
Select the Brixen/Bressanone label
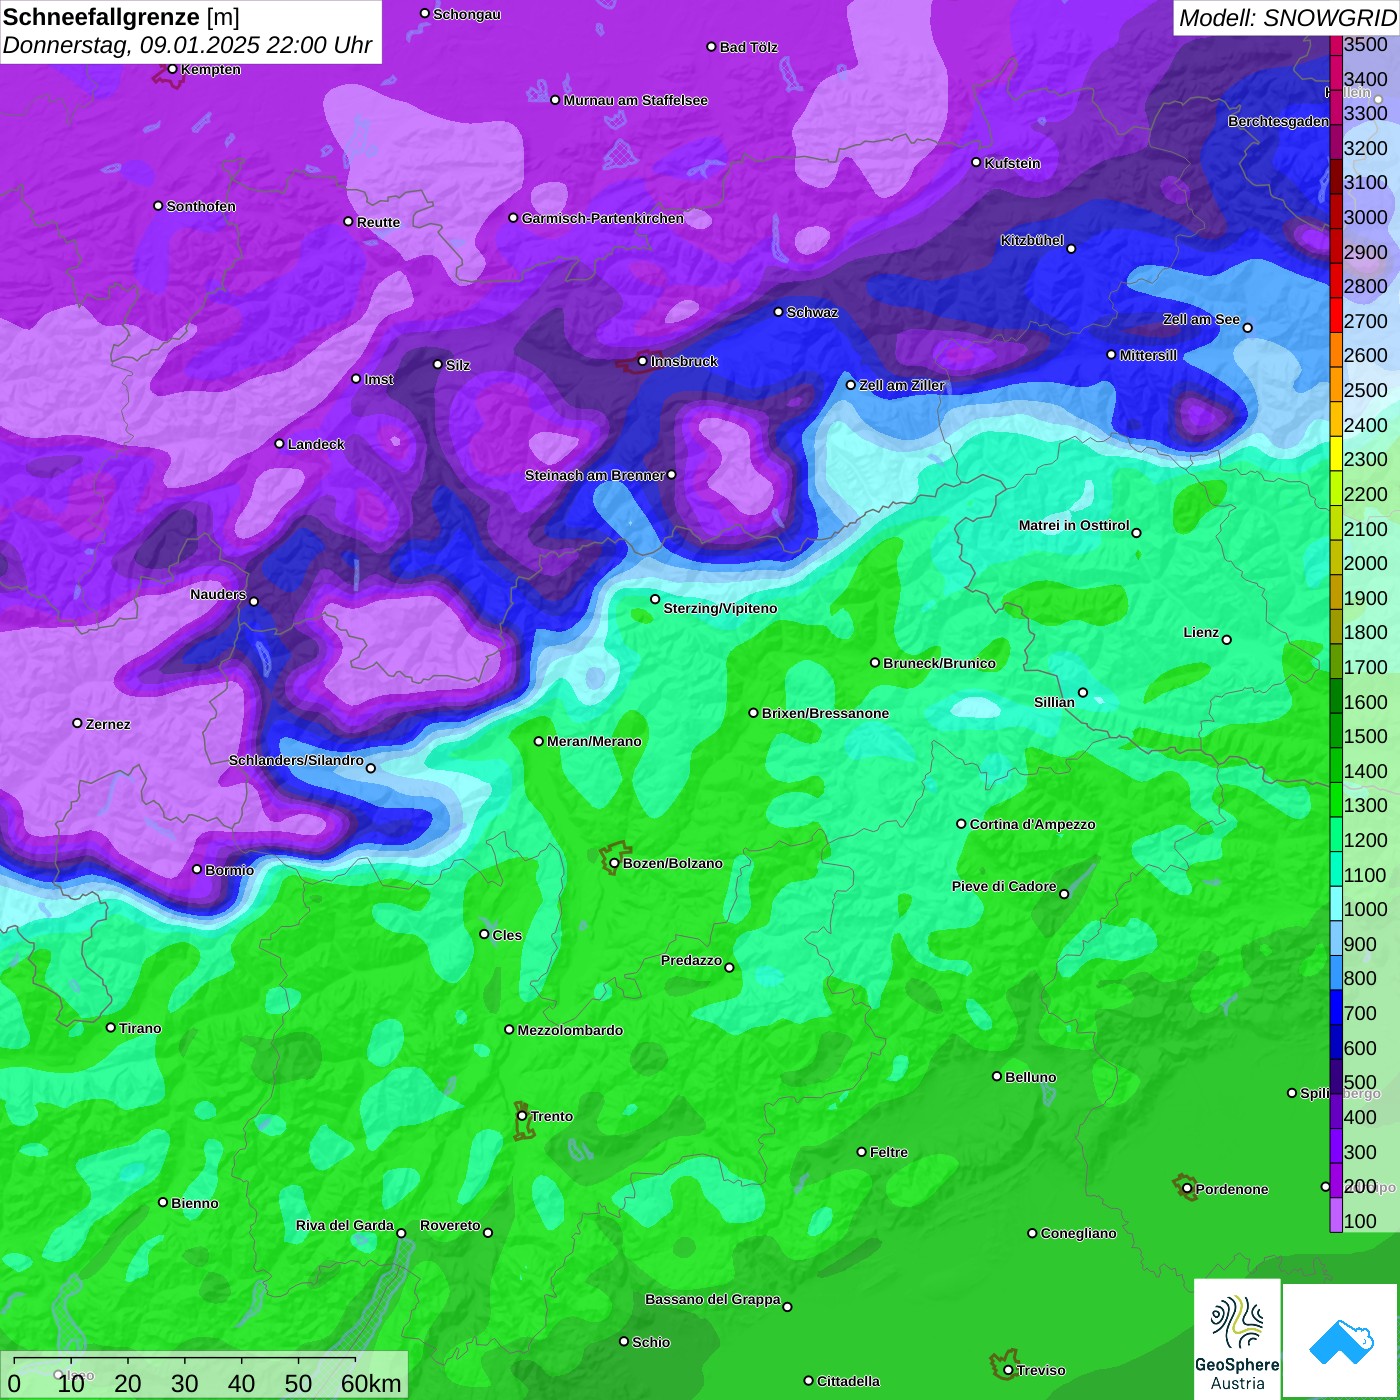tap(825, 713)
